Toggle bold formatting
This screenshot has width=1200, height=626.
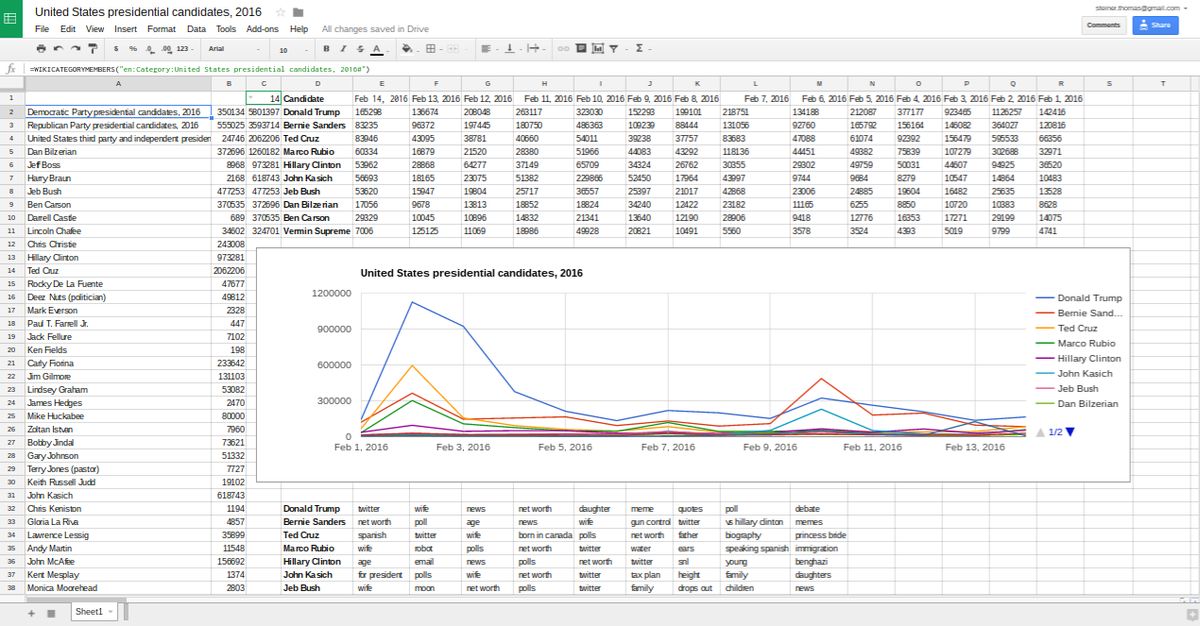[326, 49]
